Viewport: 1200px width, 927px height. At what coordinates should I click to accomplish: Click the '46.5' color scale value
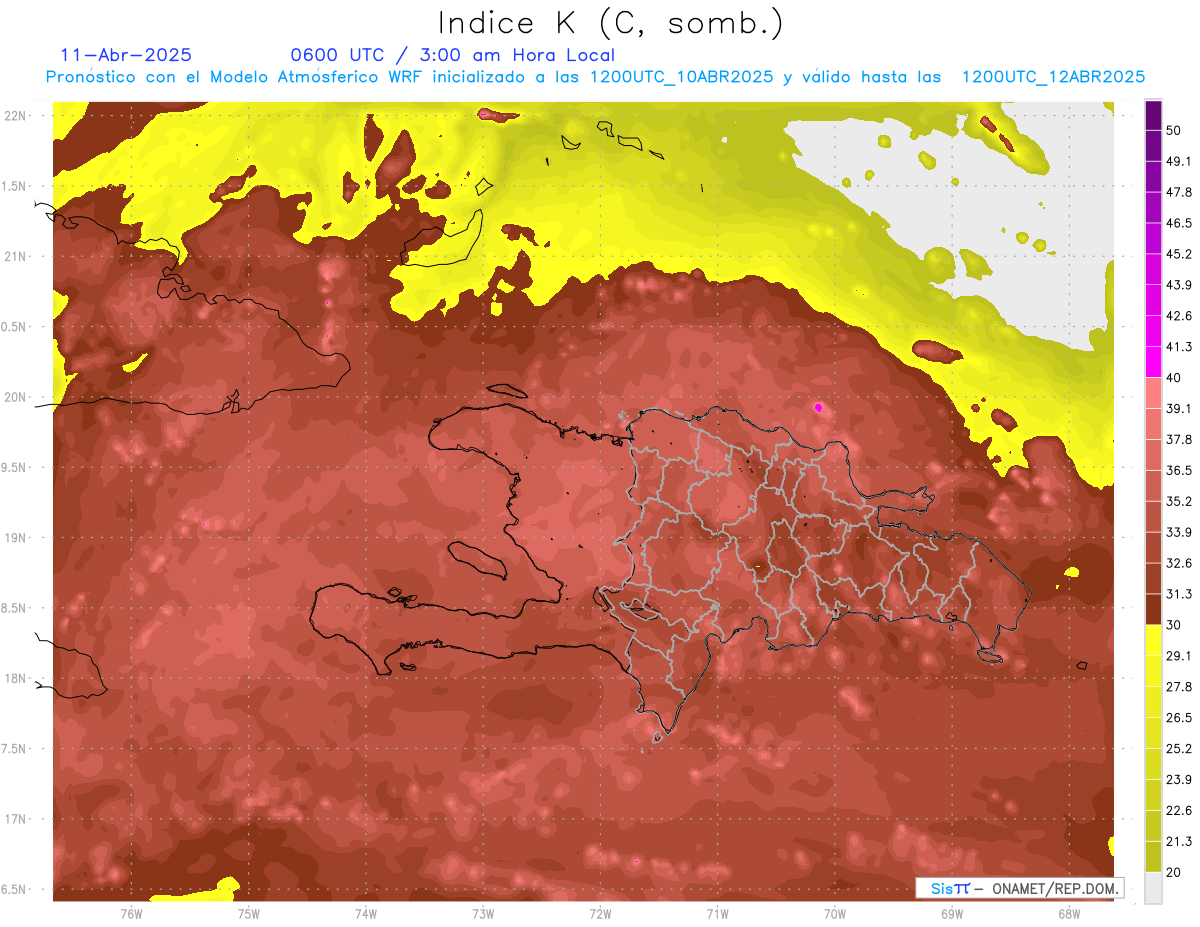(x=1179, y=223)
